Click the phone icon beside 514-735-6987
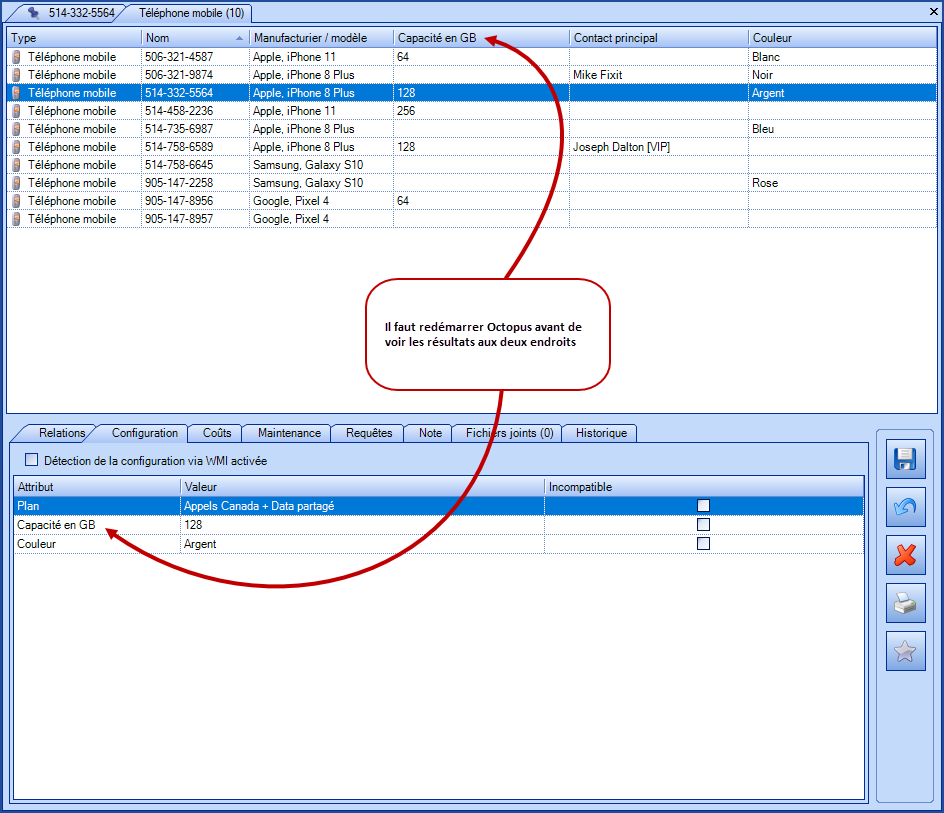Viewport: 944px width, 813px height. [x=17, y=129]
